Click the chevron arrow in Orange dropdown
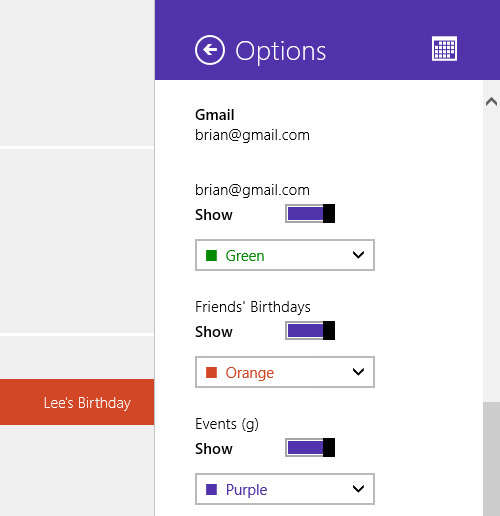Image resolution: width=500 pixels, height=516 pixels. 358,372
